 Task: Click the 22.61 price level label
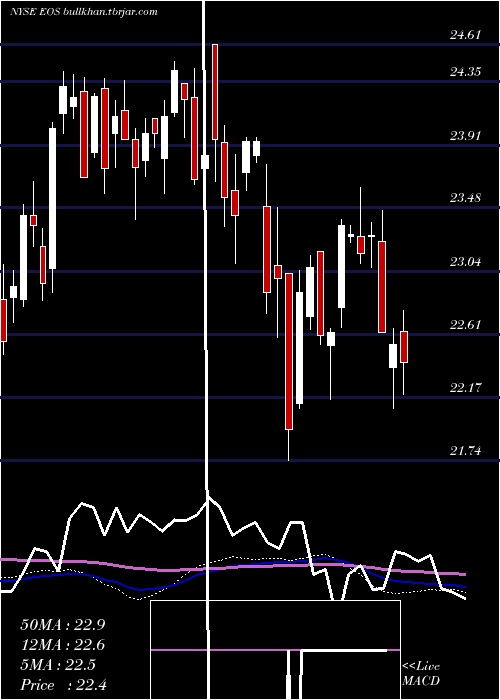465,325
